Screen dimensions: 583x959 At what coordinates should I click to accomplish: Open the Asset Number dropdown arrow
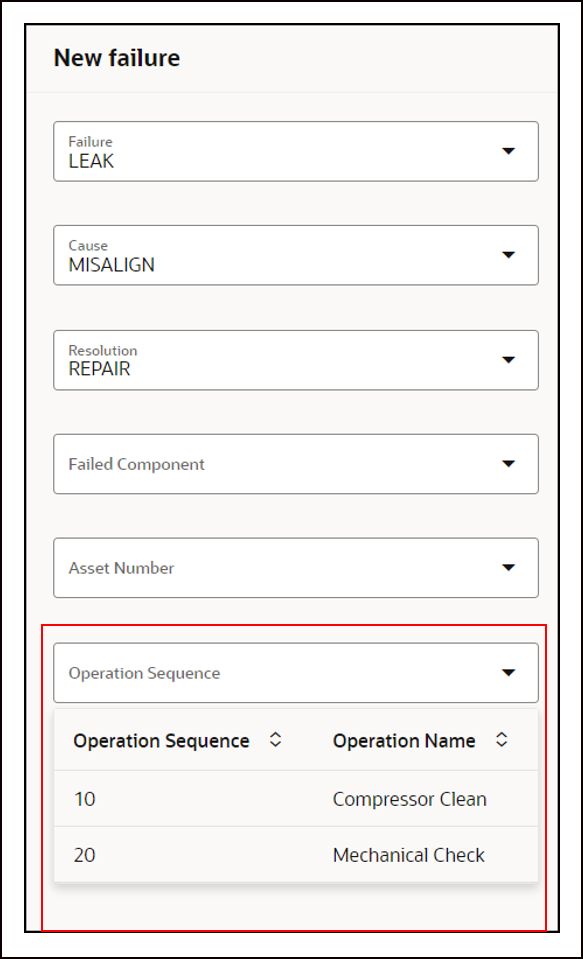click(x=508, y=568)
